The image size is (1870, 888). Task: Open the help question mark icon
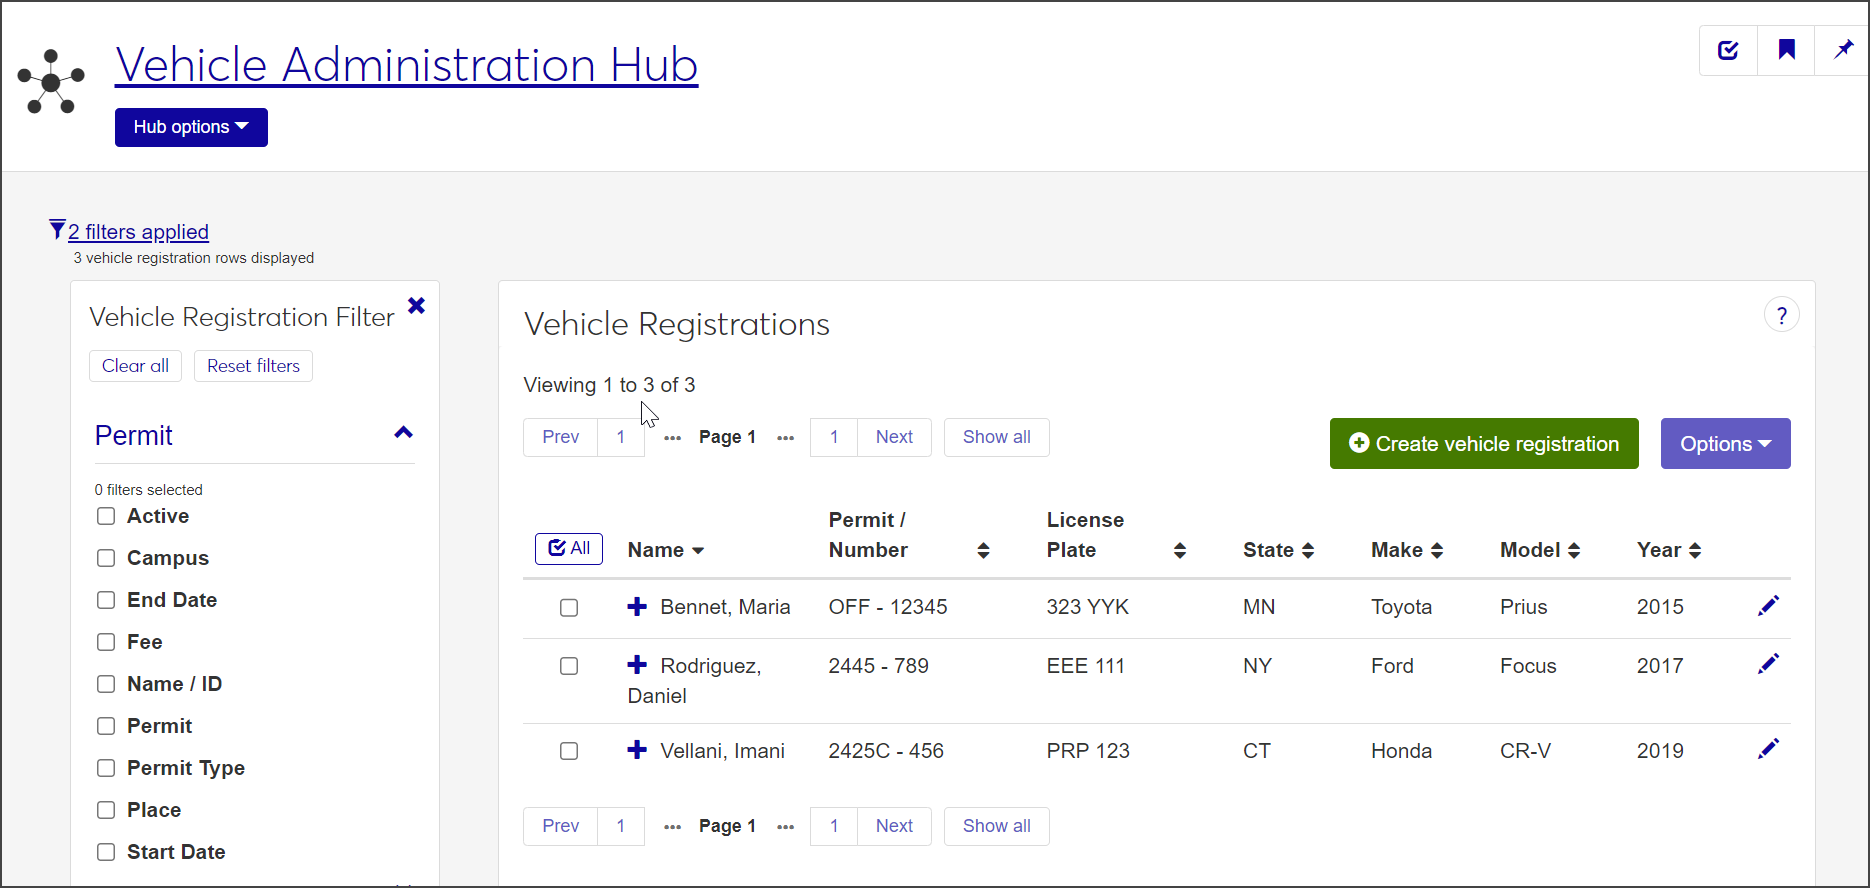point(1781,316)
